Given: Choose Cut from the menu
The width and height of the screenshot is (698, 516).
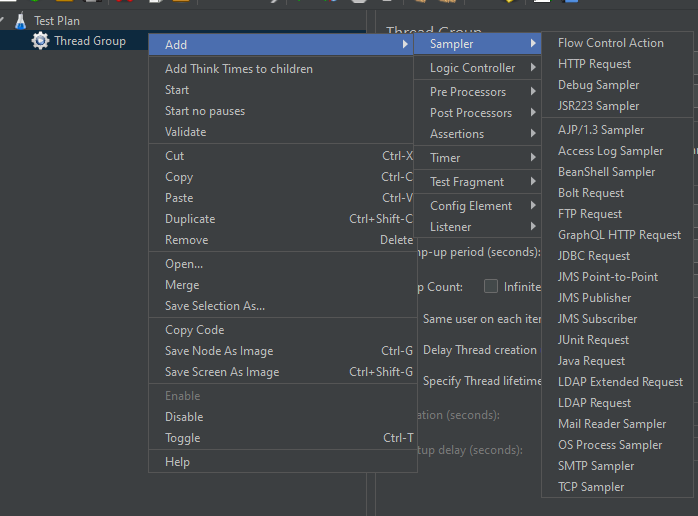Looking at the screenshot, I should pyautogui.click(x=281, y=156).
